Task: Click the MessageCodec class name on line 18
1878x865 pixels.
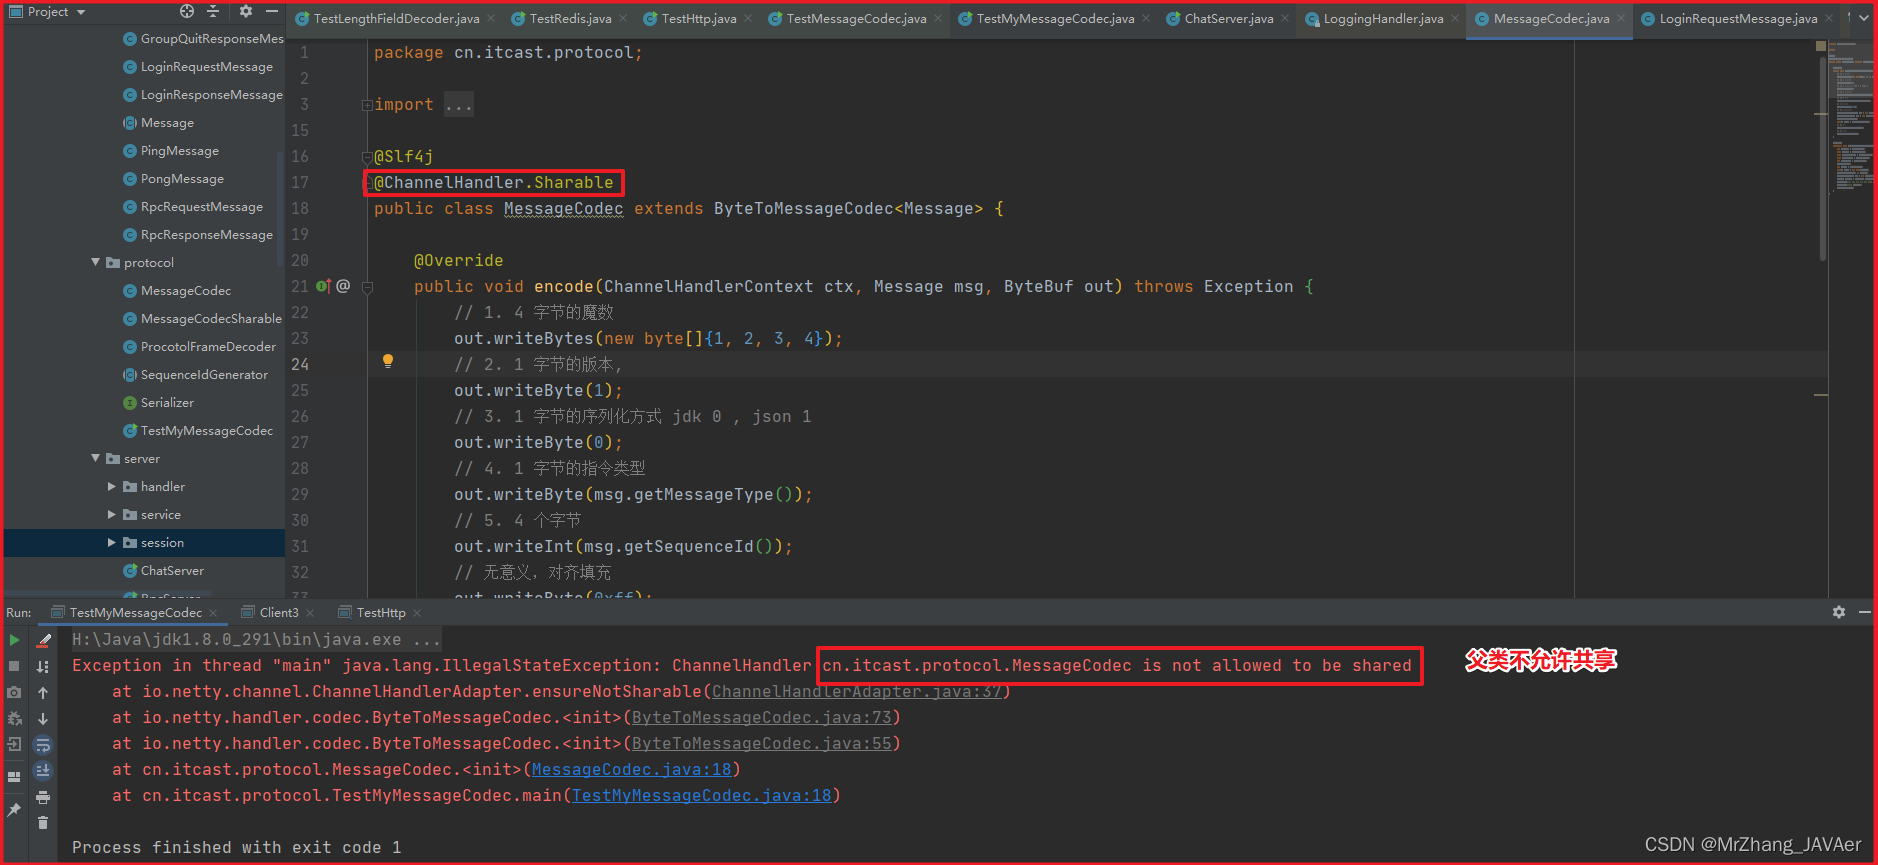Action: click(x=564, y=208)
